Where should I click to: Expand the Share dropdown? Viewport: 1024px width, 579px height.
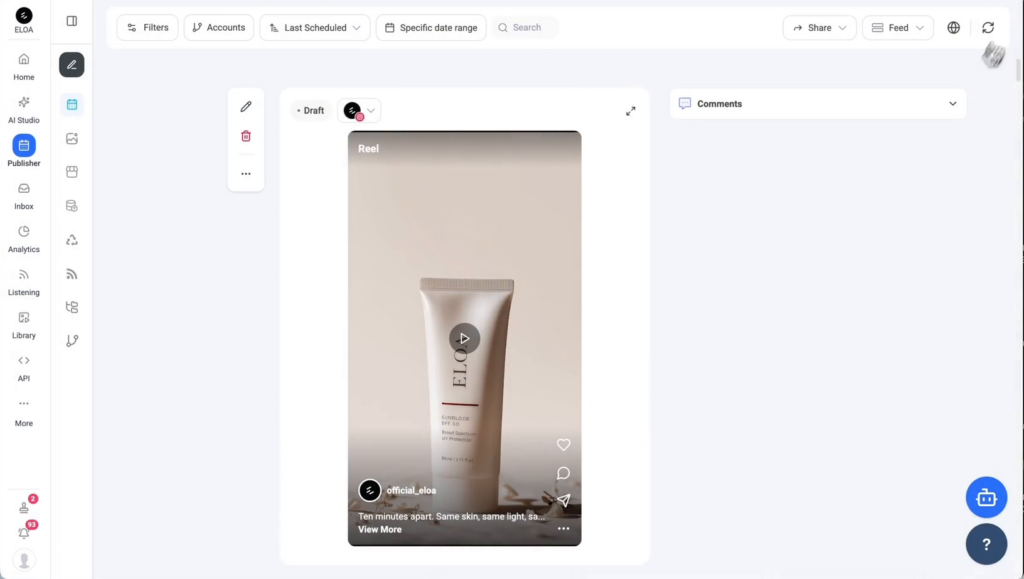point(820,27)
